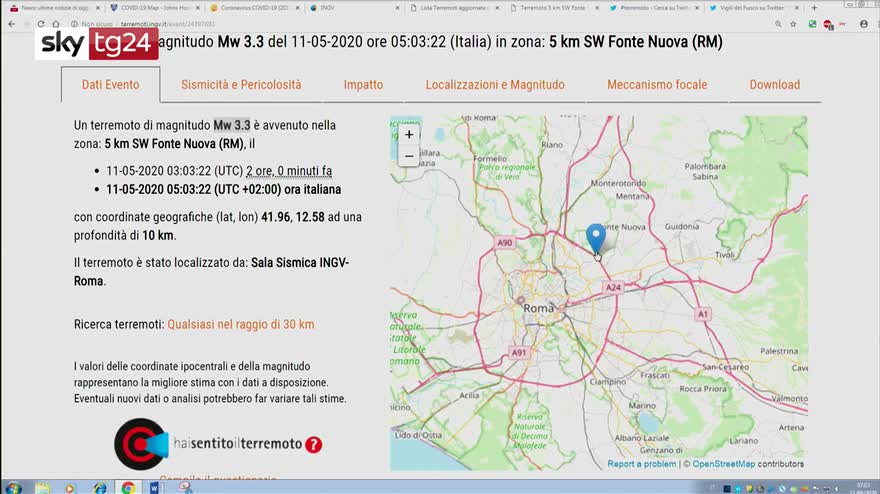Click the Report a problem map link
This screenshot has width=880, height=494.
pyautogui.click(x=642, y=464)
